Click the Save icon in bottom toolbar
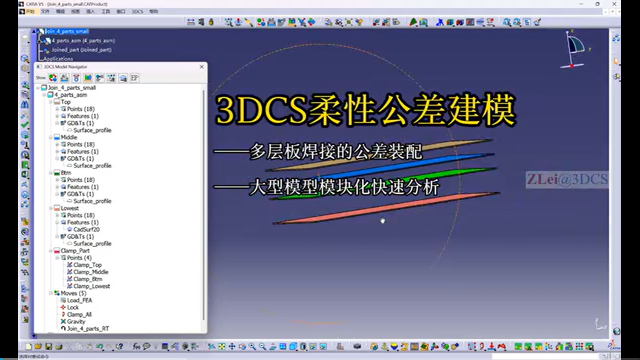This screenshot has height=360, width=640. click(x=49, y=347)
